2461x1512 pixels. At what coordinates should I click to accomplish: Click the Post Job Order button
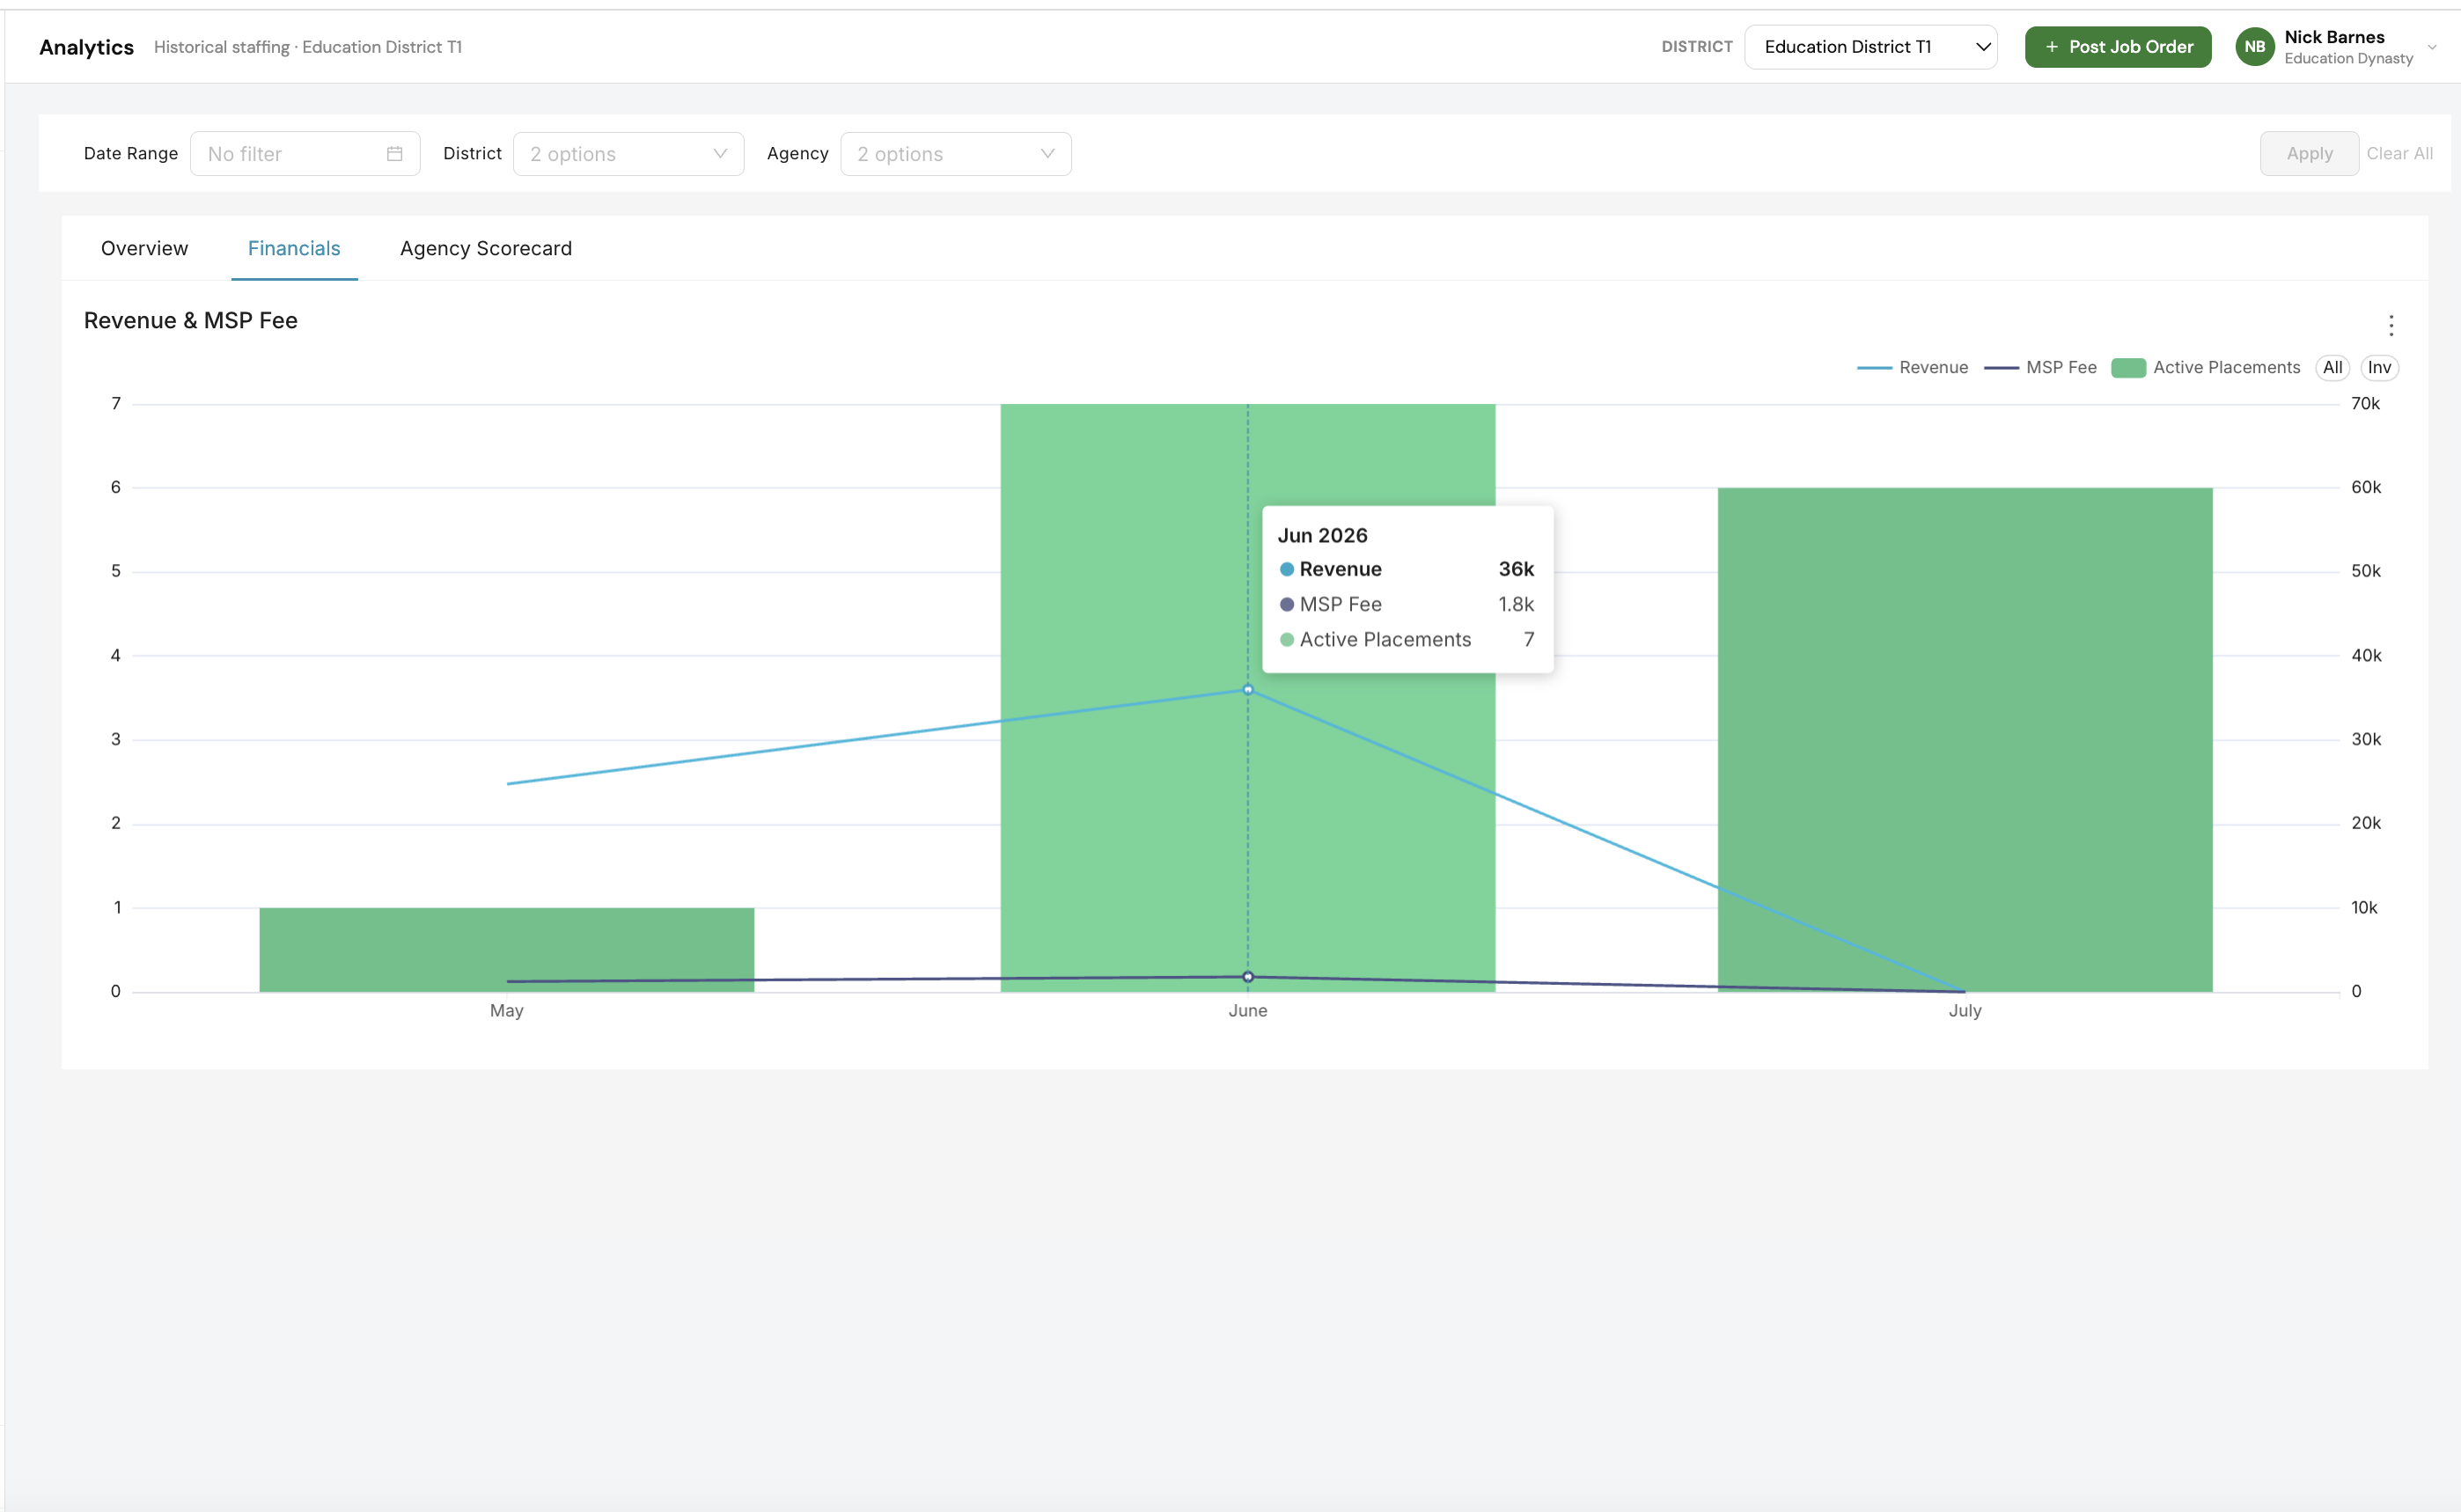click(x=2117, y=47)
